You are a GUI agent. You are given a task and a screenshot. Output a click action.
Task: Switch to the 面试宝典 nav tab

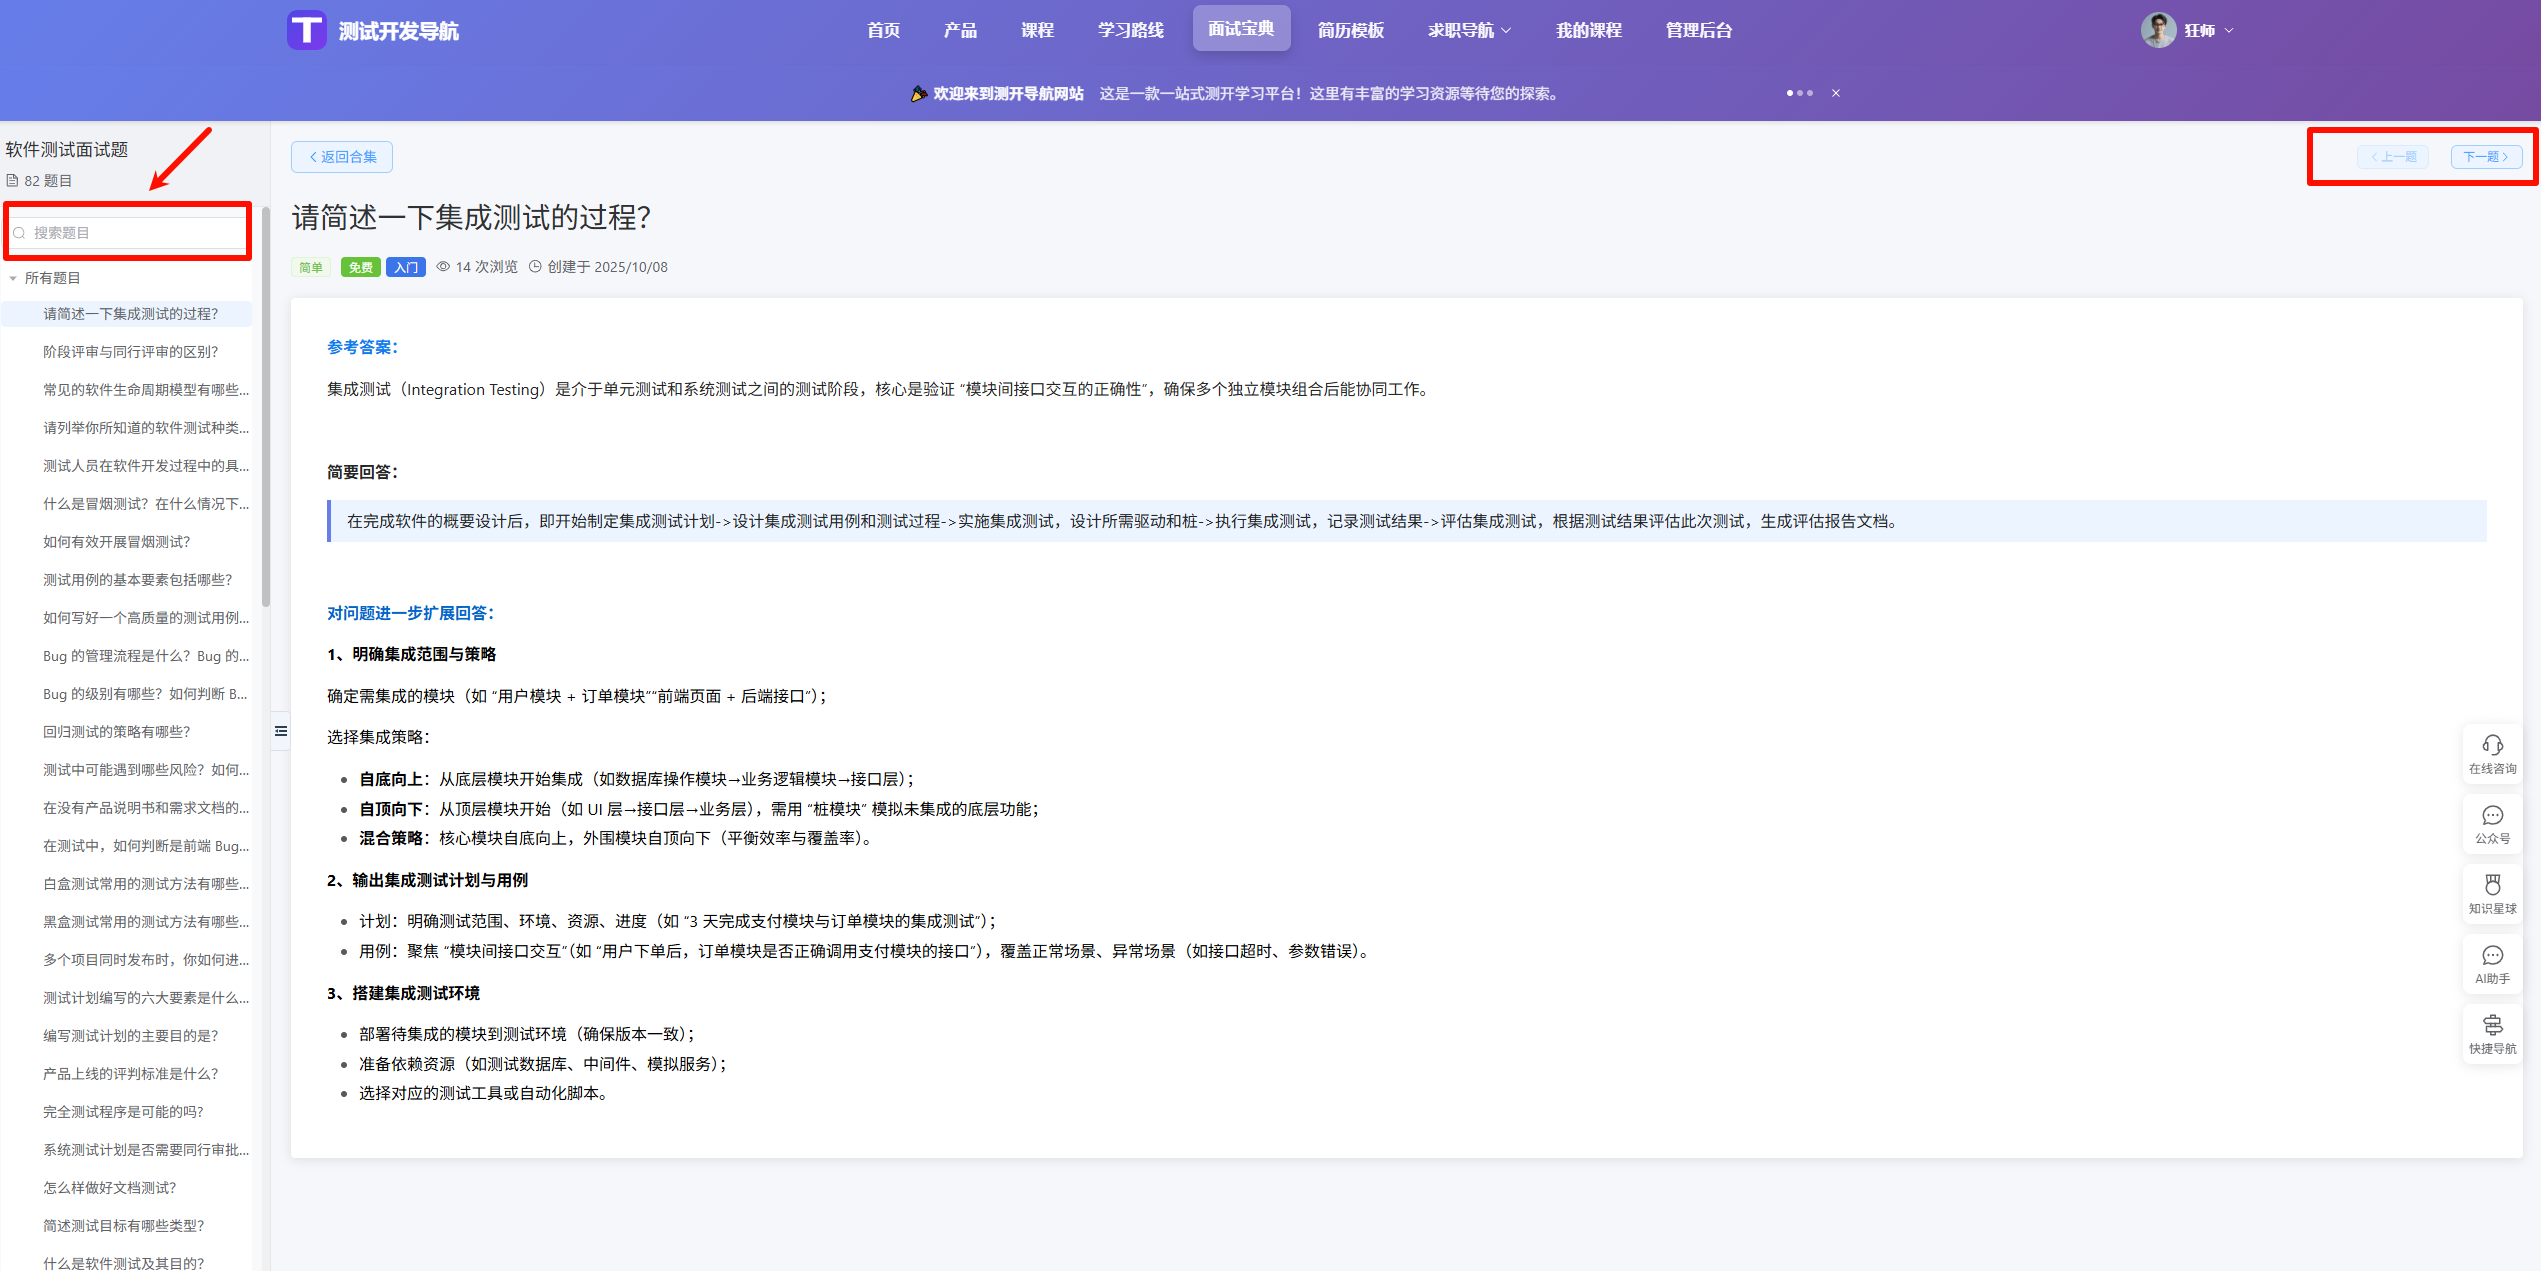1240,29
